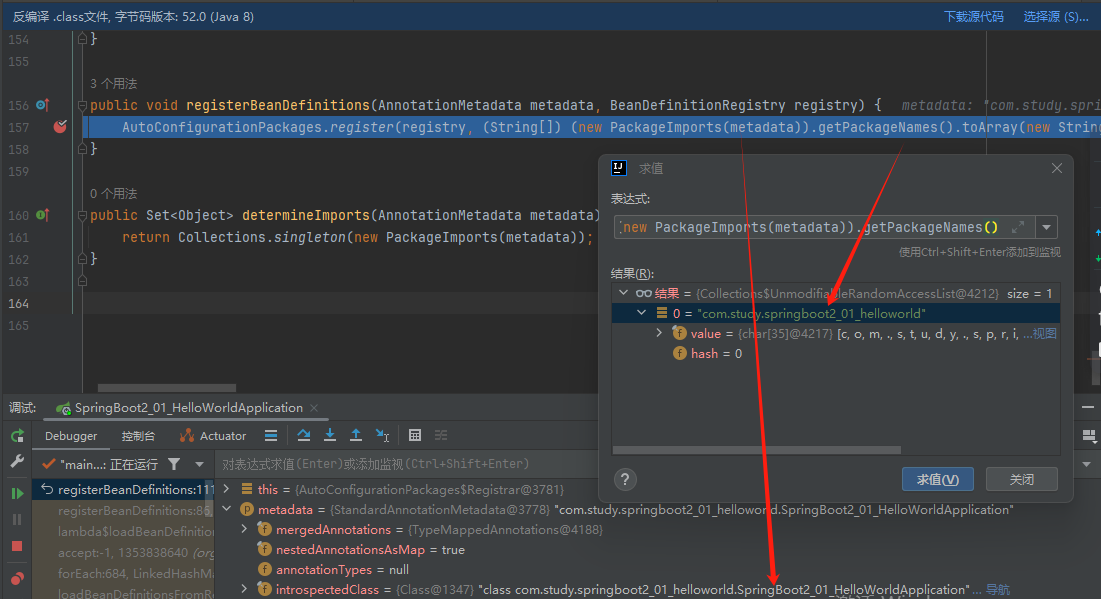Click the 导航 navigate link for introspectedClass
The width and height of the screenshot is (1101, 599).
tap(998, 590)
